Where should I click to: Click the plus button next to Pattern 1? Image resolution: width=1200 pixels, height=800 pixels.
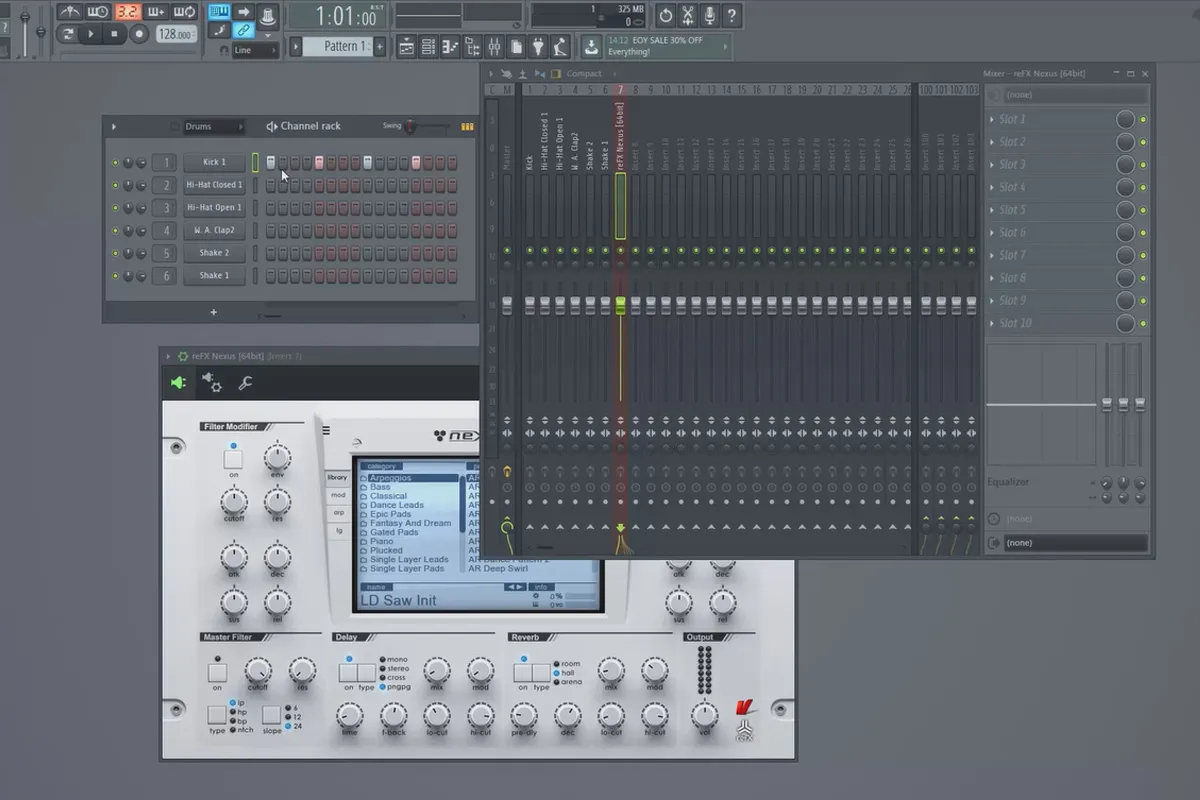[380, 46]
